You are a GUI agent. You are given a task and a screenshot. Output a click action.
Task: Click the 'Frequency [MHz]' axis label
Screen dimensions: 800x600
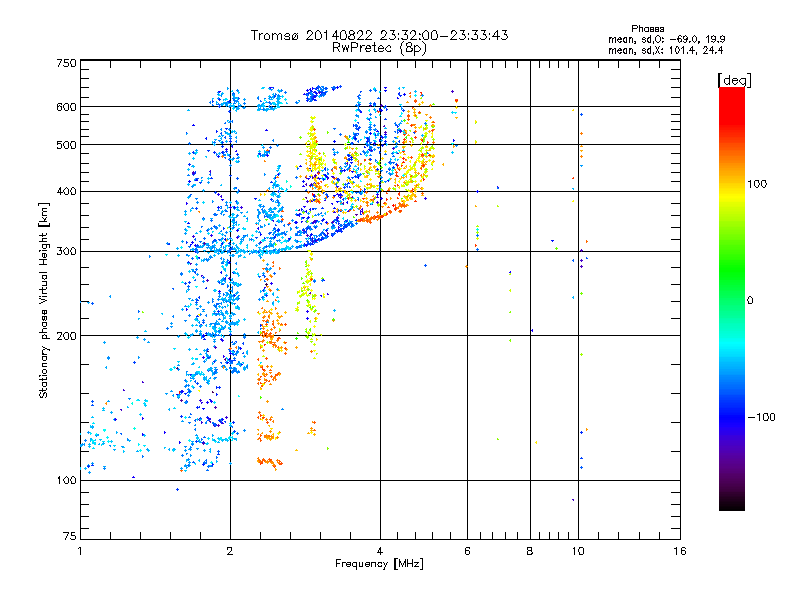point(379,564)
